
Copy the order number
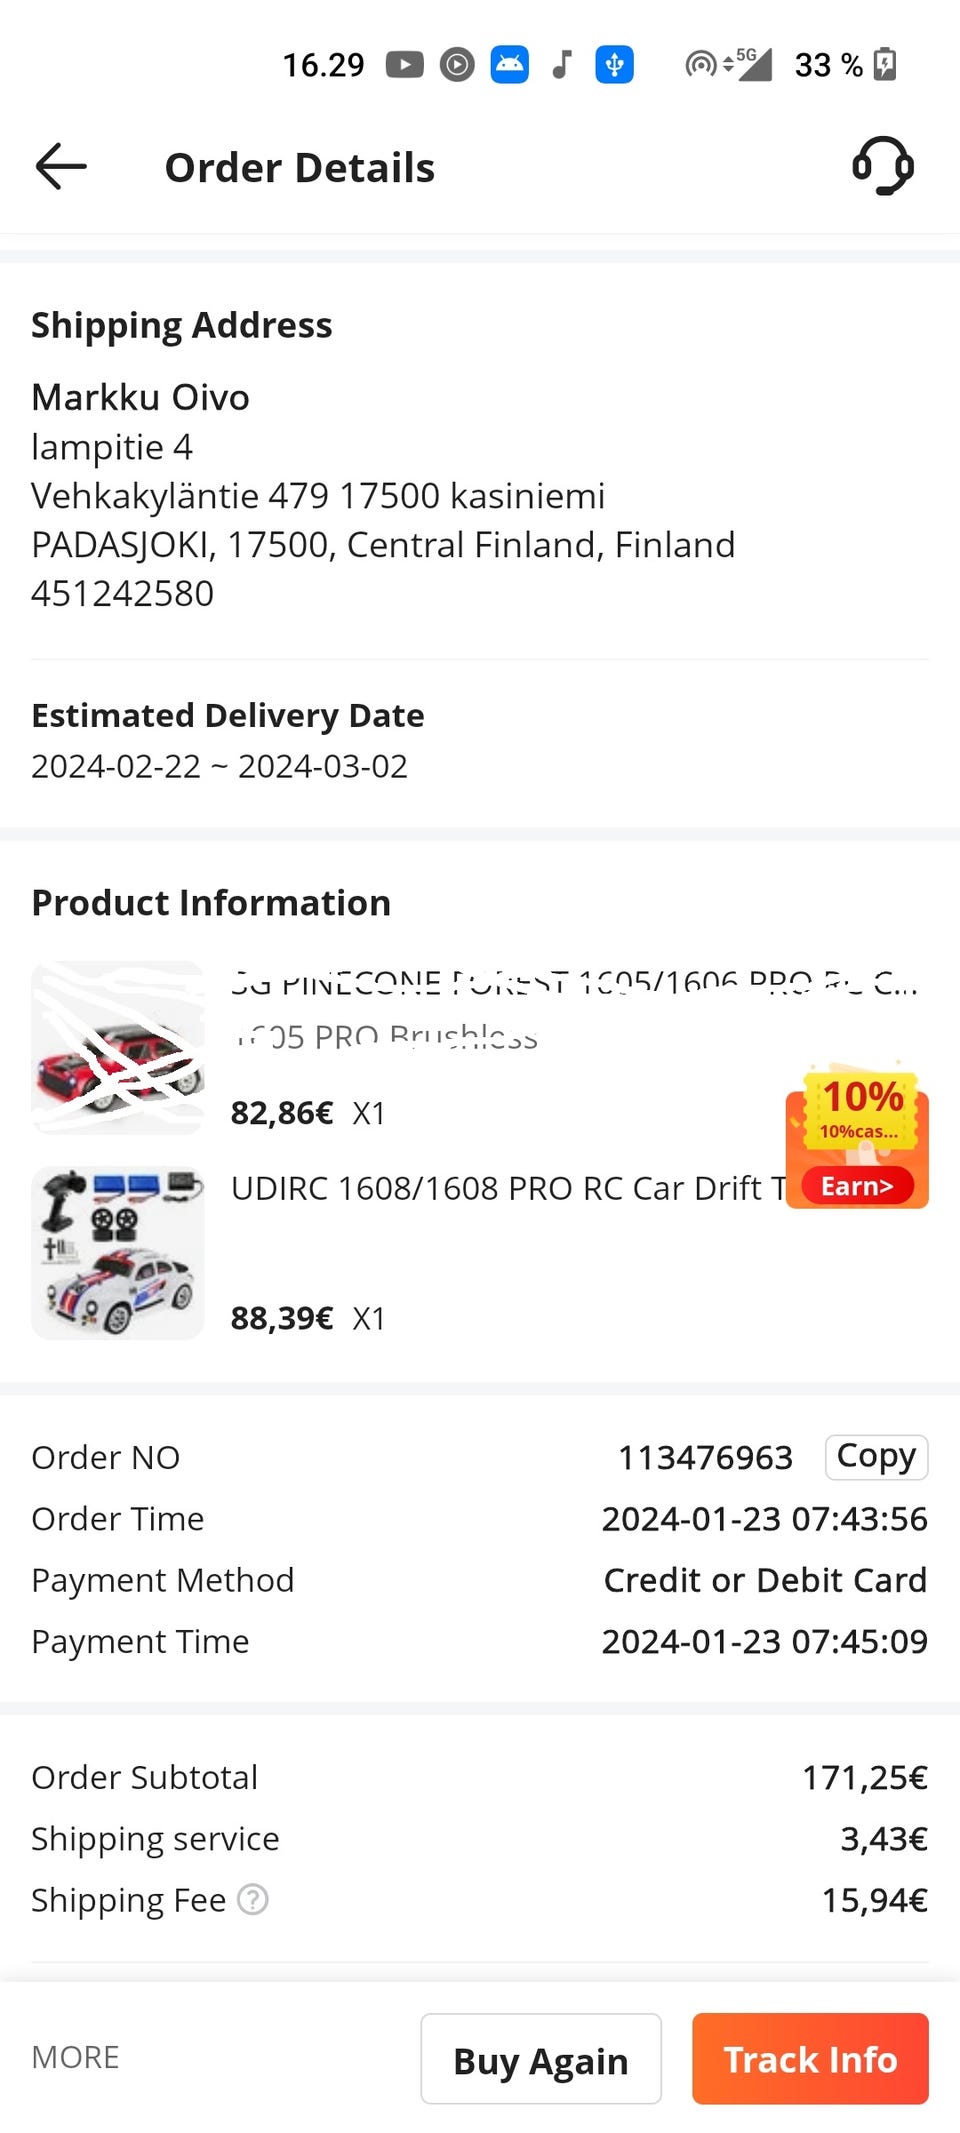point(876,1457)
